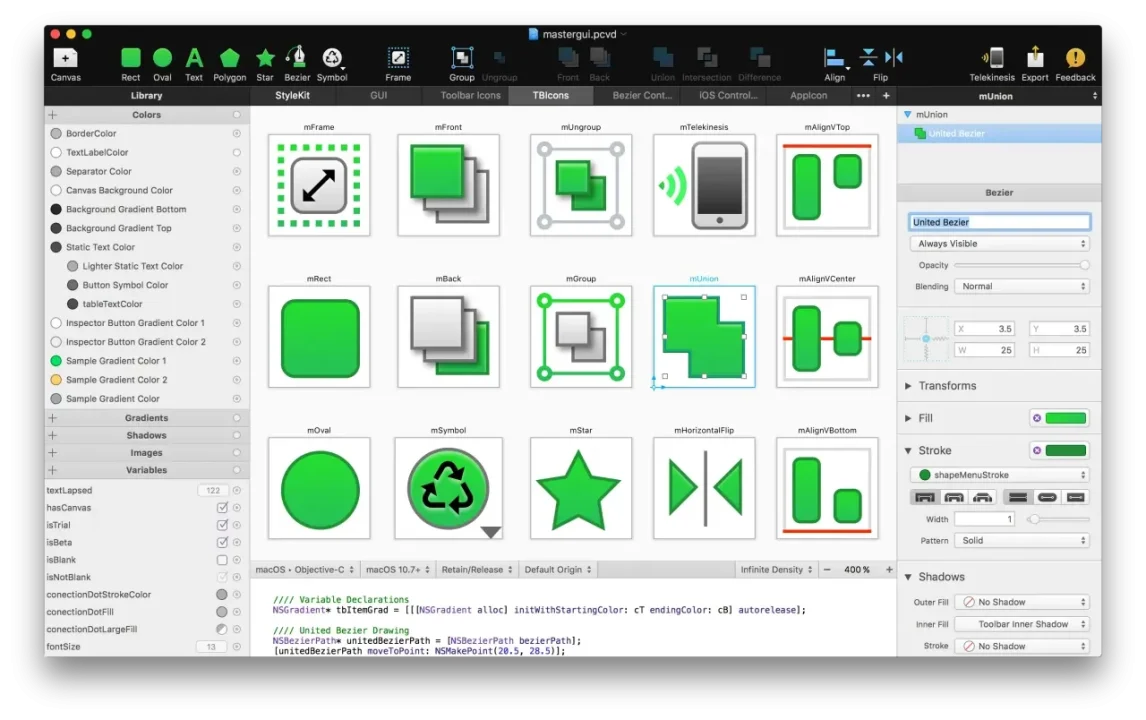The width and height of the screenshot is (1146, 720).
Task: Open the macOS Objective-C target dropdown
Action: pyautogui.click(x=305, y=569)
